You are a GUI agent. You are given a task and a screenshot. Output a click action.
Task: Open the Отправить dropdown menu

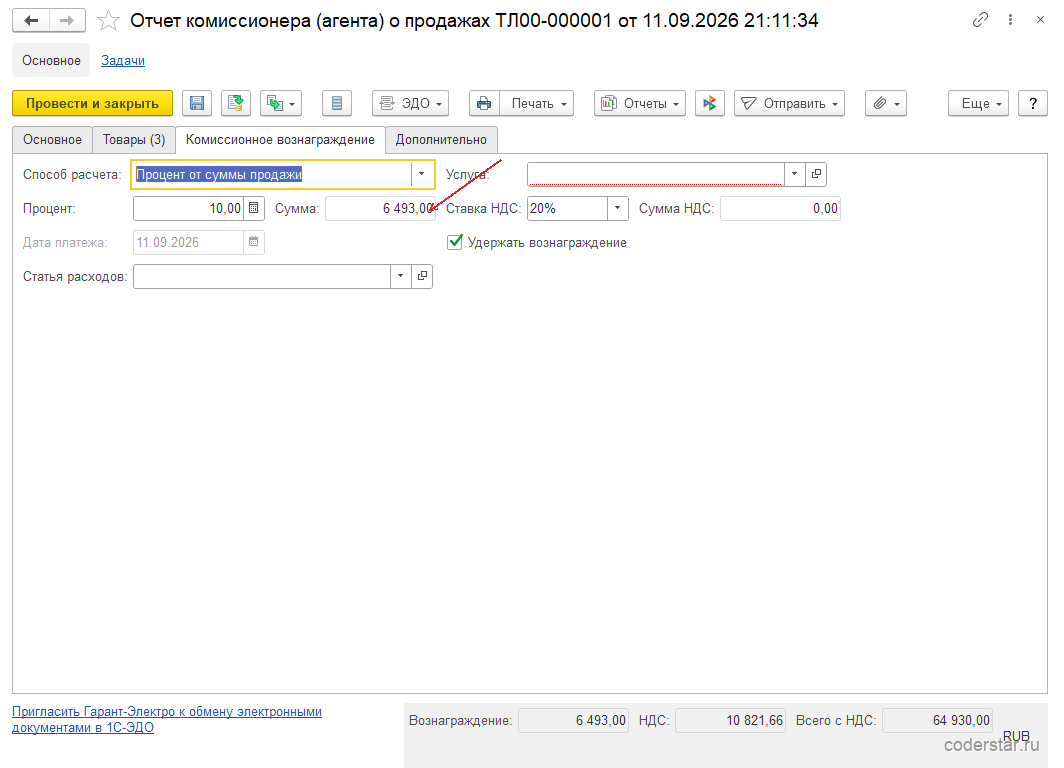(x=789, y=103)
